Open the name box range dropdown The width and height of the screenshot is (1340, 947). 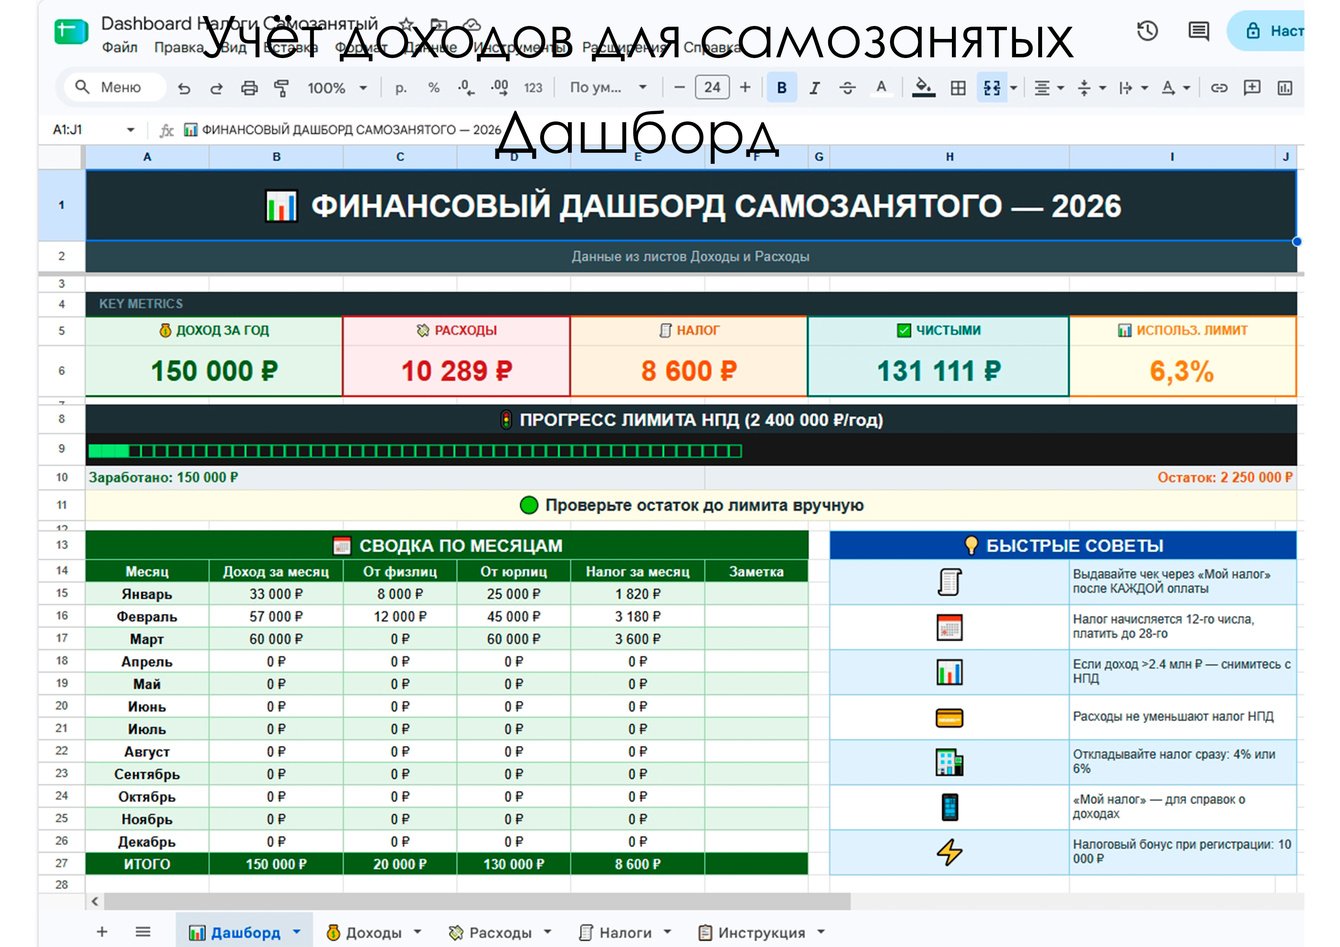coord(130,130)
